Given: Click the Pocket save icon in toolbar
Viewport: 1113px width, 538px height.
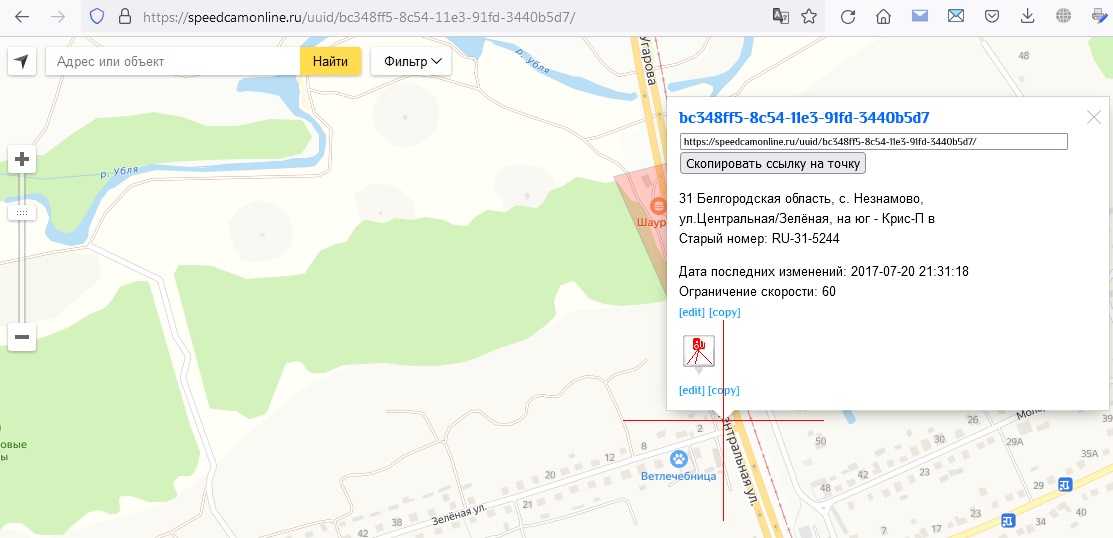Looking at the screenshot, I should click(x=991, y=17).
